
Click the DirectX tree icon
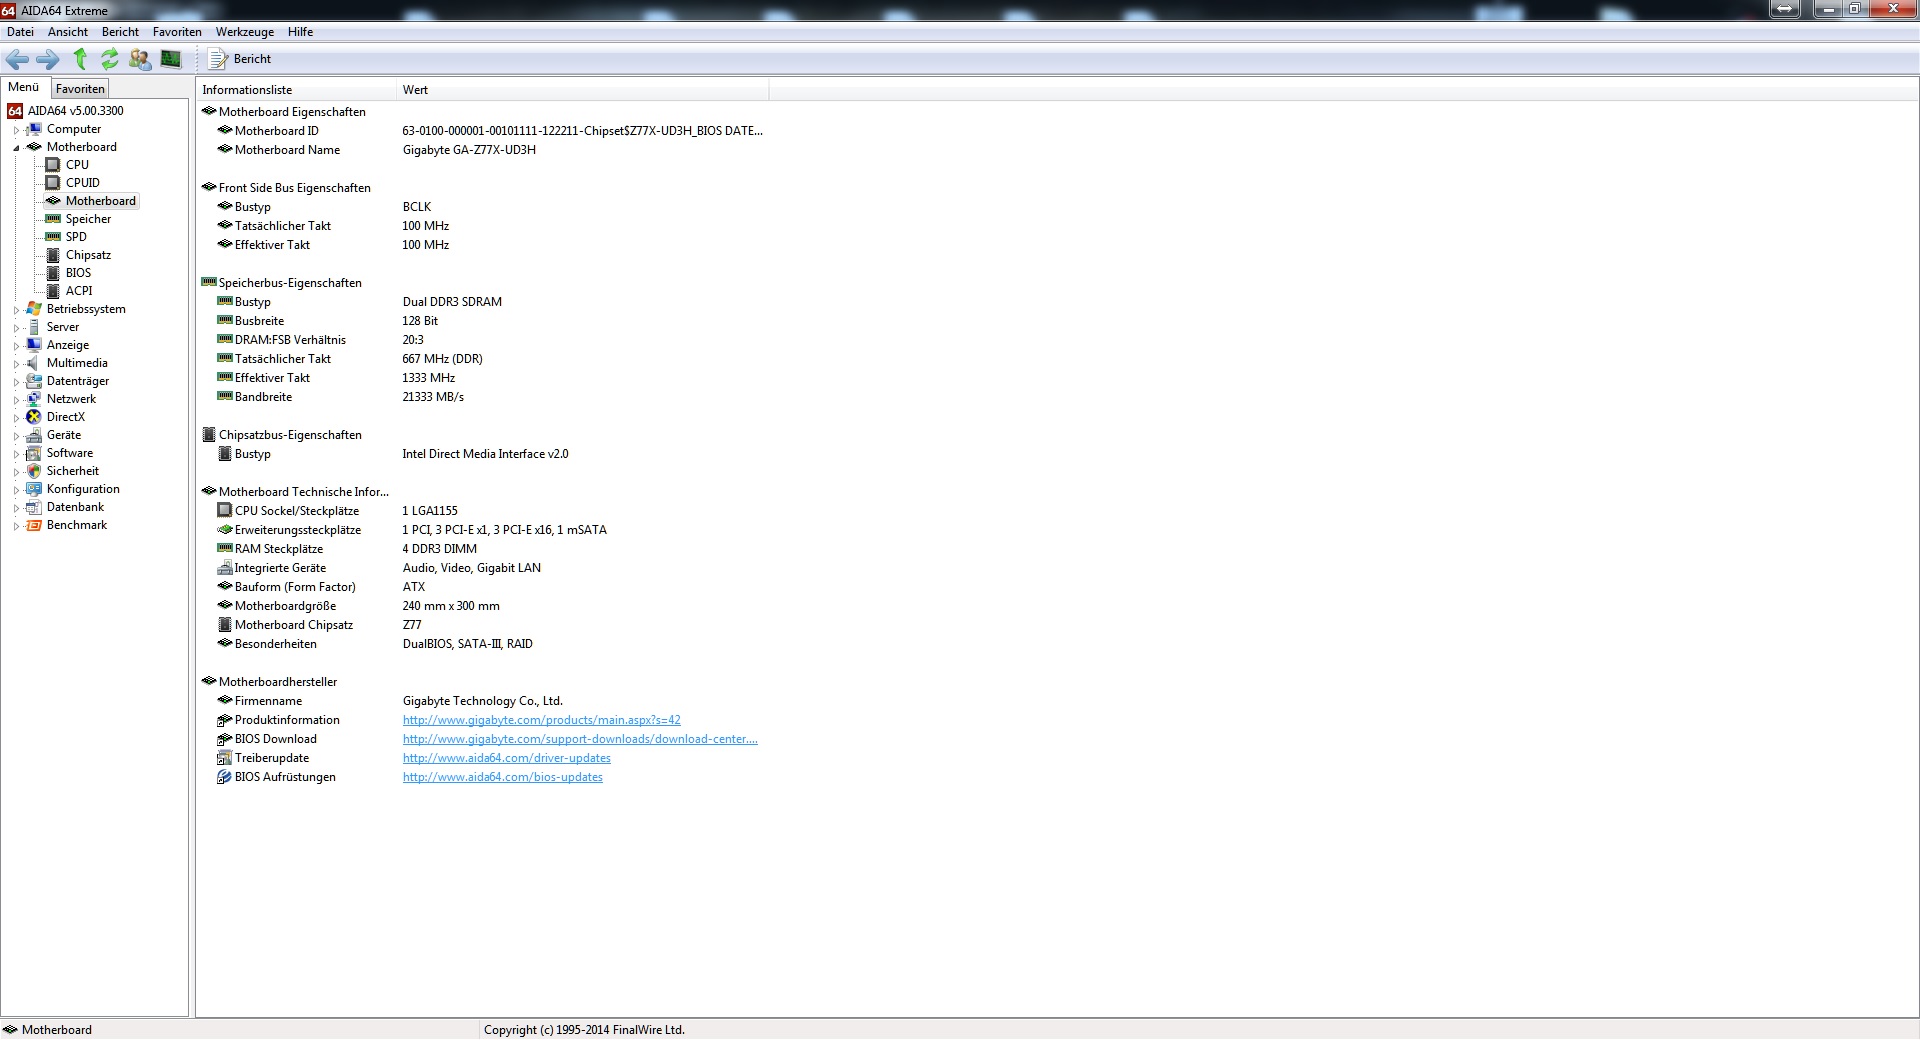pyautogui.click(x=34, y=417)
